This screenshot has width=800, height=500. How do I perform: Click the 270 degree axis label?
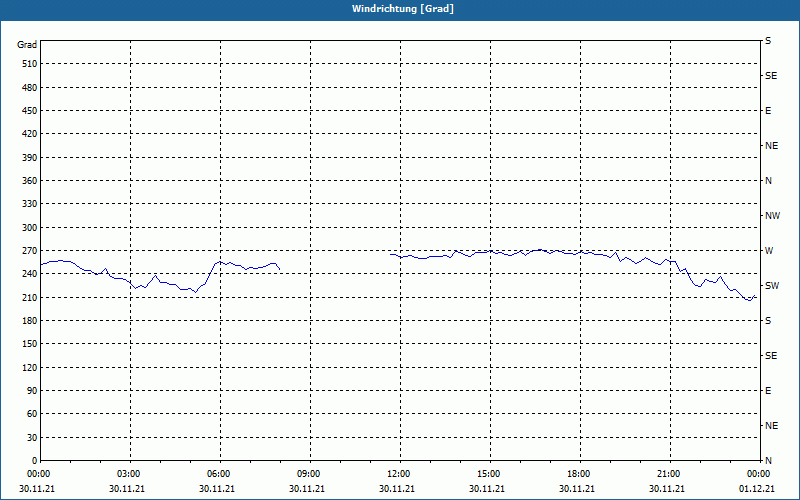(x=30, y=251)
